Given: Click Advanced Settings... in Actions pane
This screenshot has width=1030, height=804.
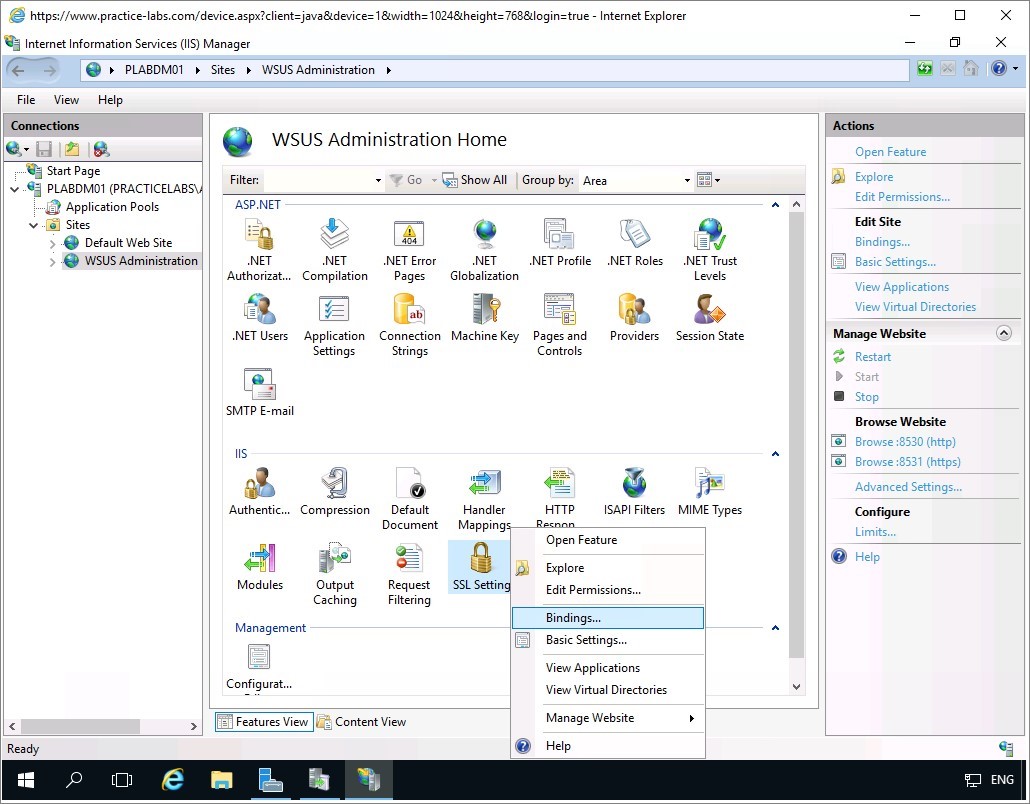Looking at the screenshot, I should tap(908, 487).
